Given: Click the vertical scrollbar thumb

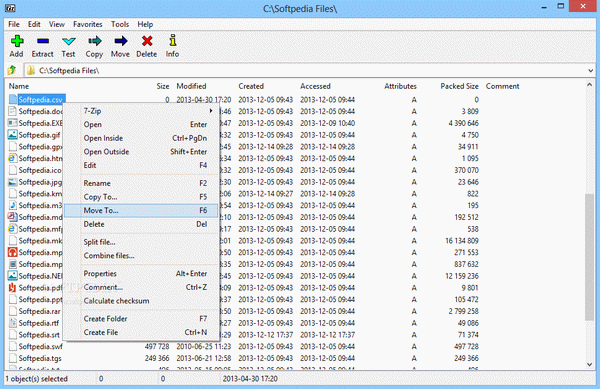Looking at the screenshot, I should pyautogui.click(x=590, y=257).
